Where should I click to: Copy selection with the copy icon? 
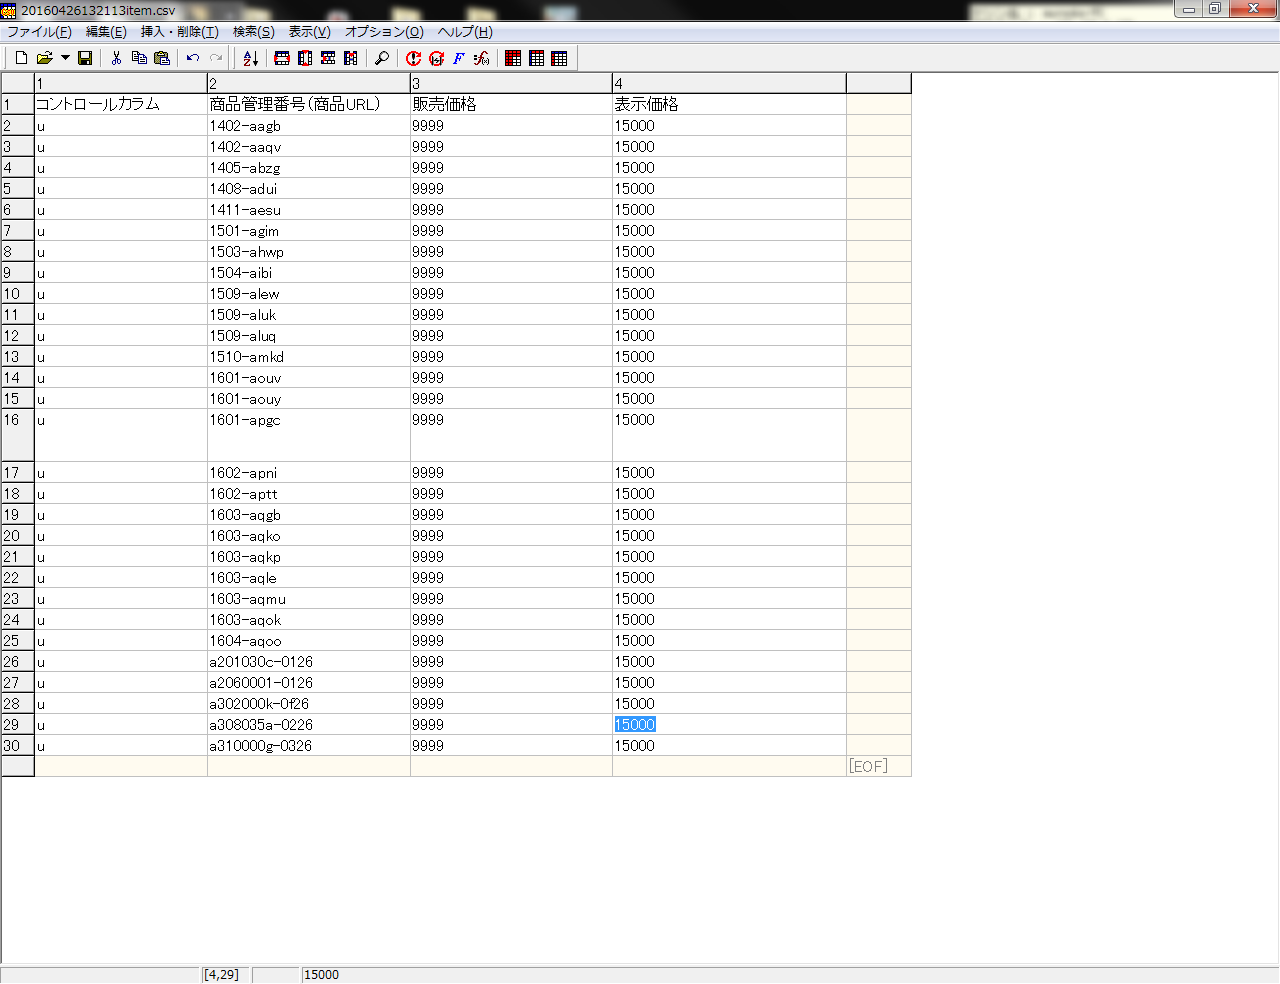(139, 58)
